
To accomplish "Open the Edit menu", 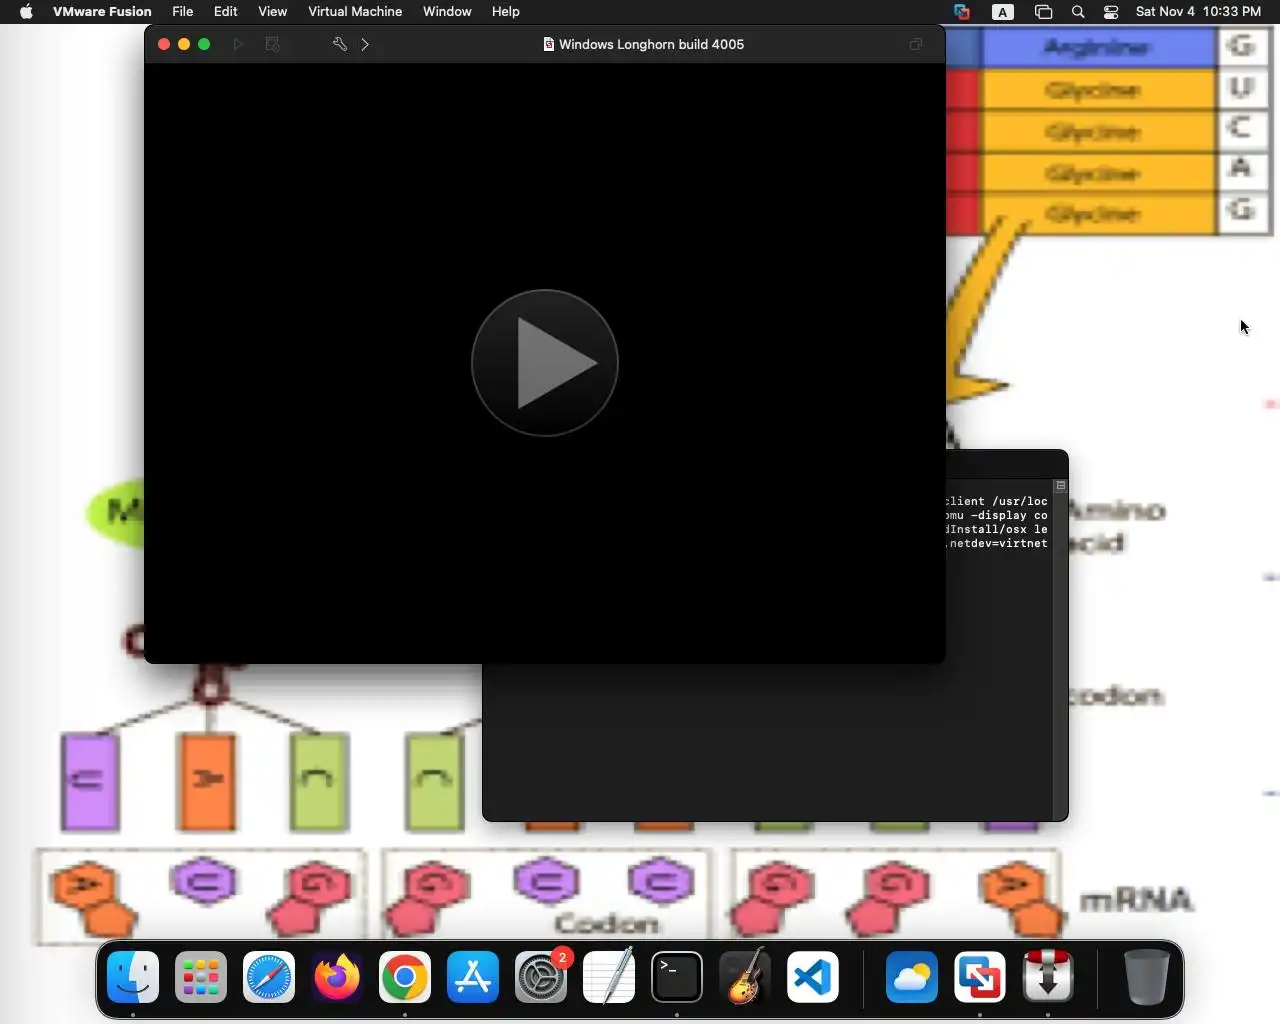I will (x=226, y=12).
